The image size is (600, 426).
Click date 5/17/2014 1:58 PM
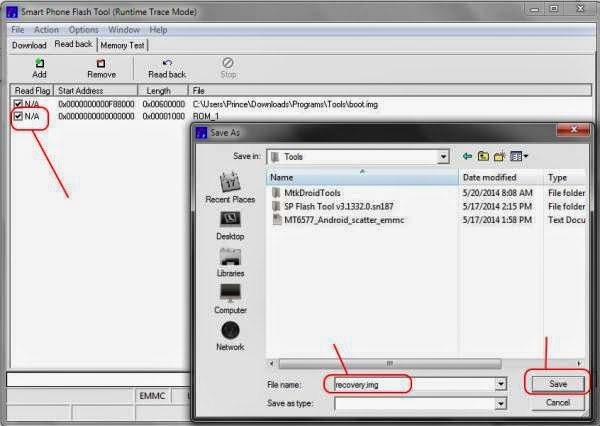click(x=497, y=220)
